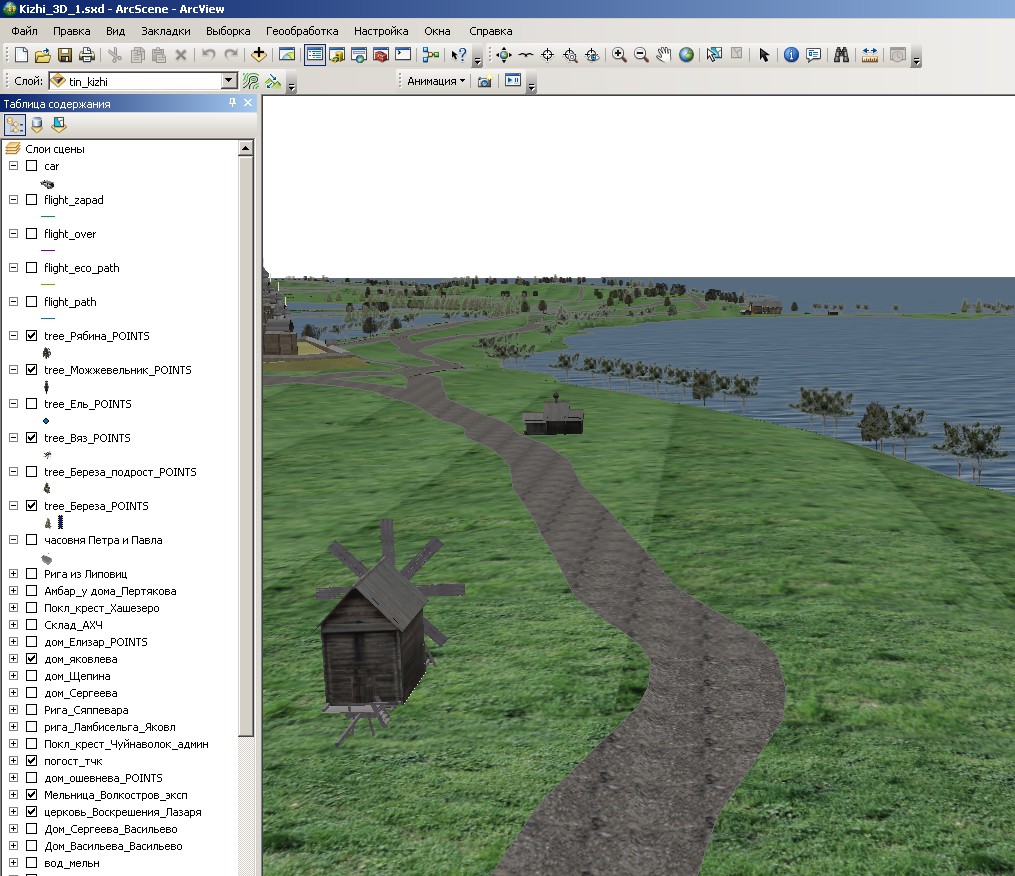Click the flight_path line color symbol

(x=48, y=318)
